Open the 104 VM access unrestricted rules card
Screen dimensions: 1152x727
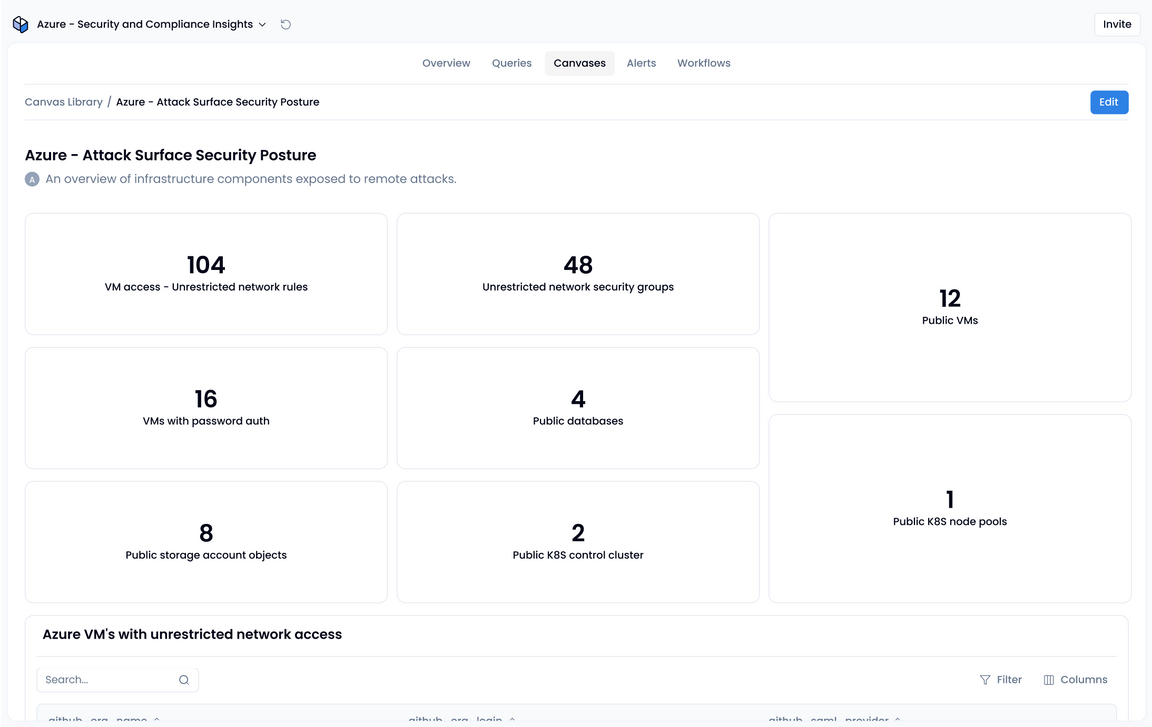point(206,274)
